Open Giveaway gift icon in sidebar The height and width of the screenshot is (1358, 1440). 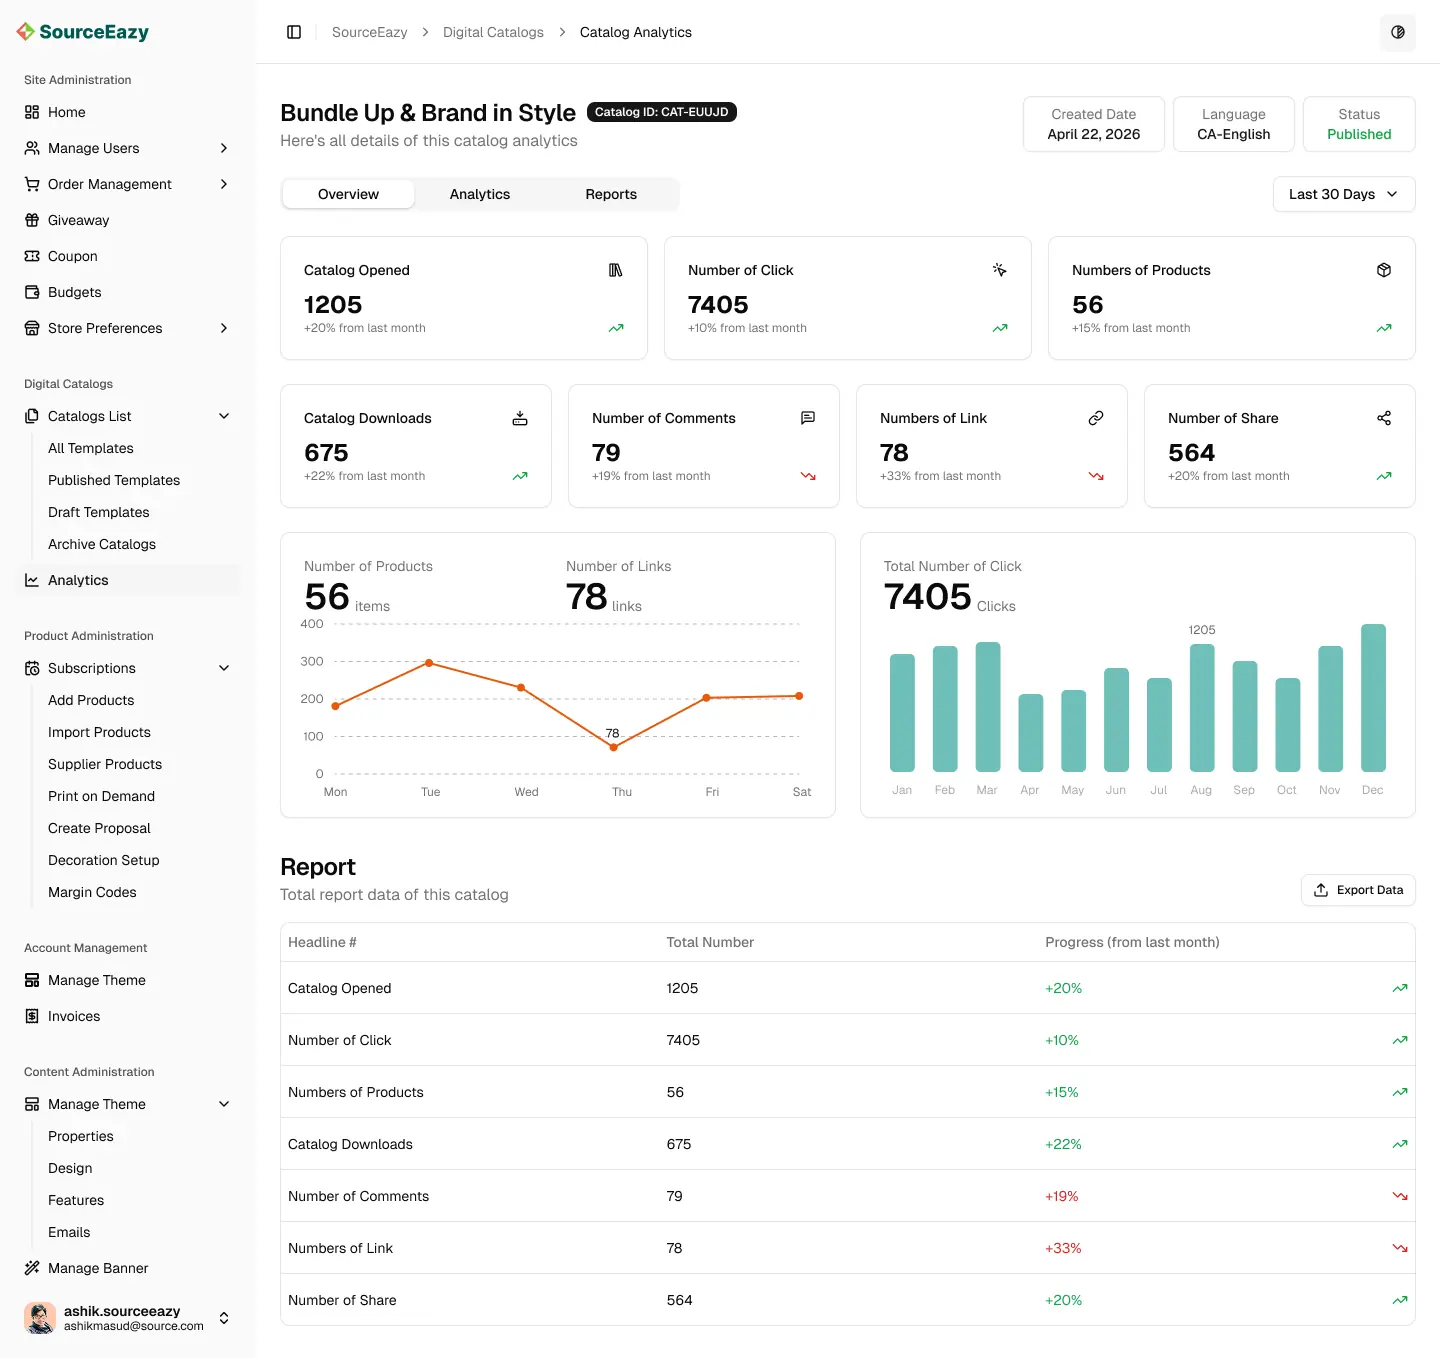32,220
